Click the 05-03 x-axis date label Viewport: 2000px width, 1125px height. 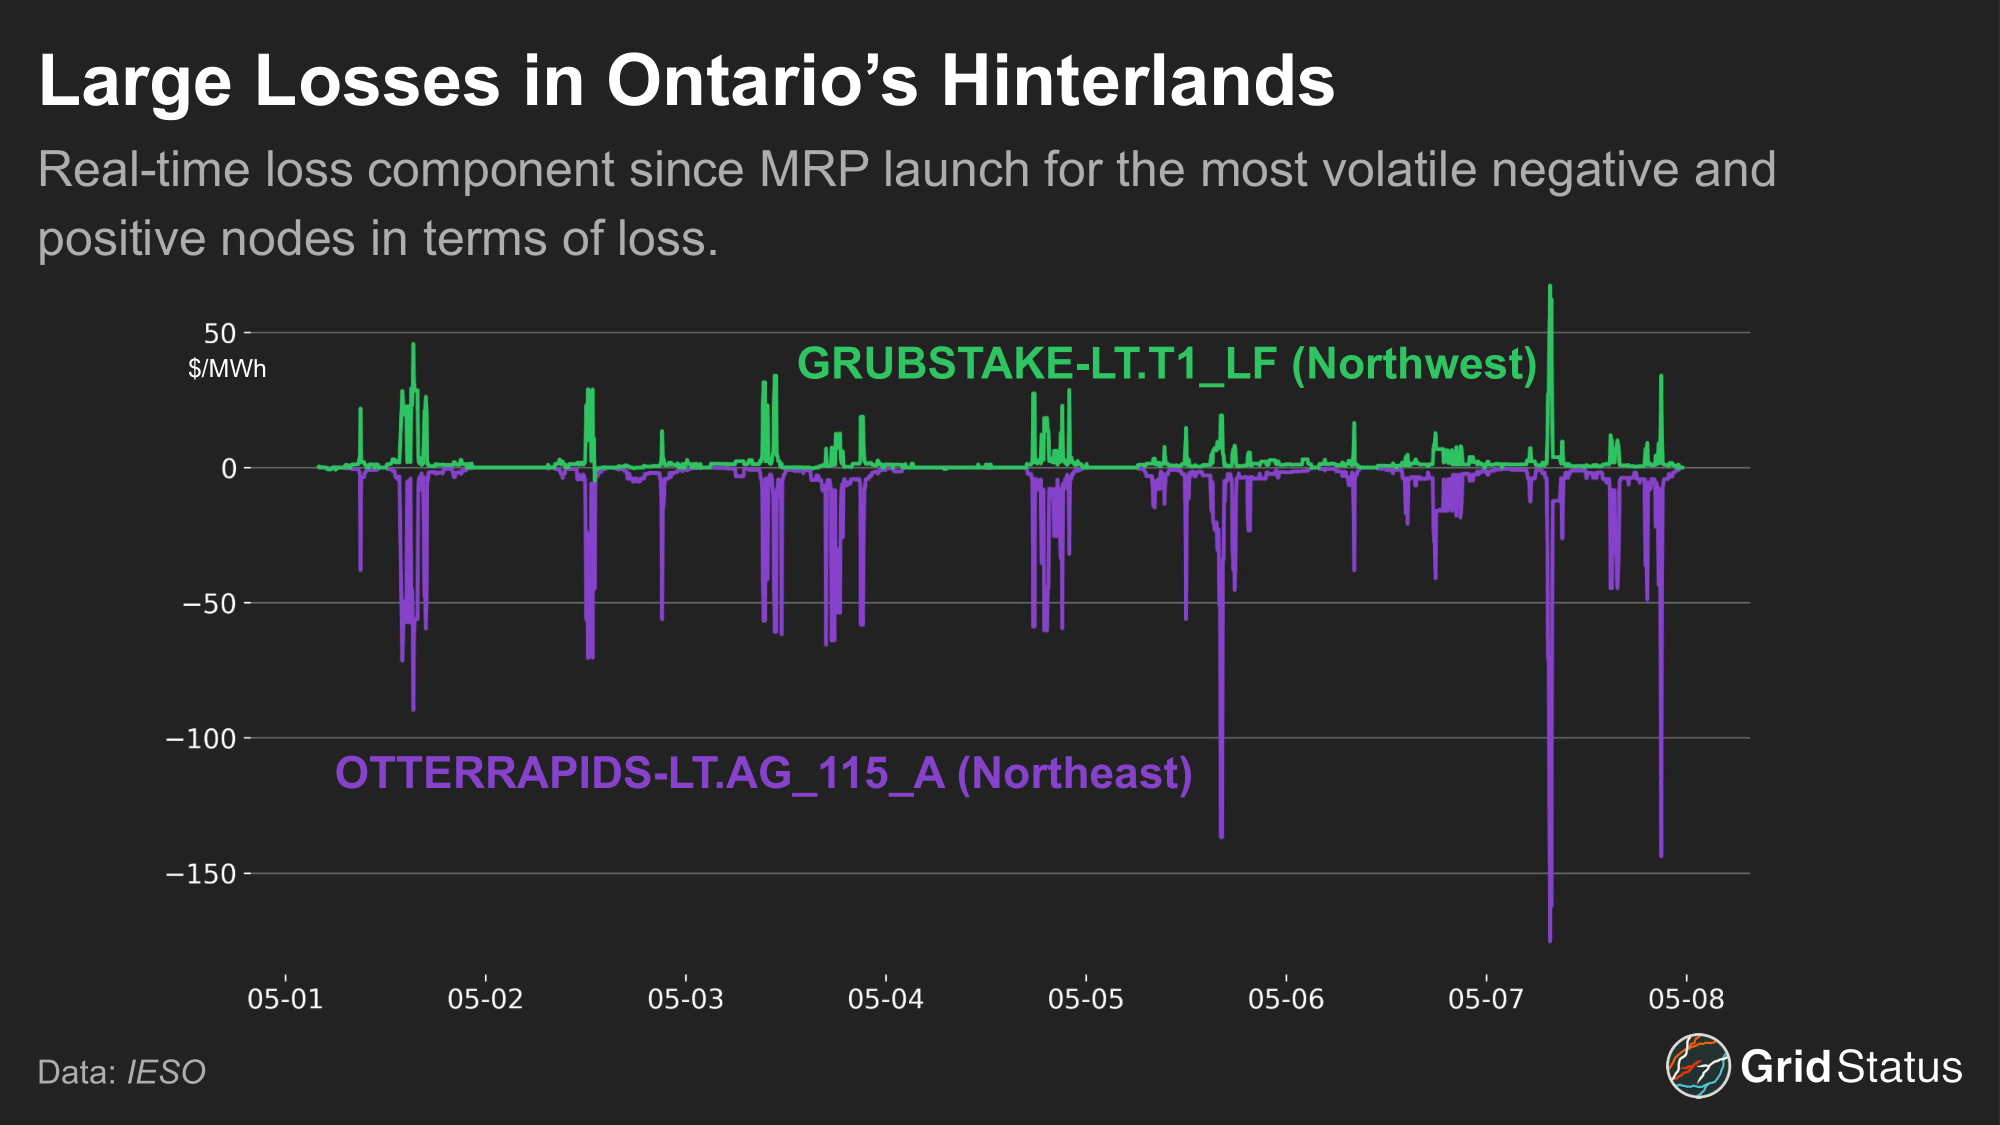pyautogui.click(x=685, y=999)
